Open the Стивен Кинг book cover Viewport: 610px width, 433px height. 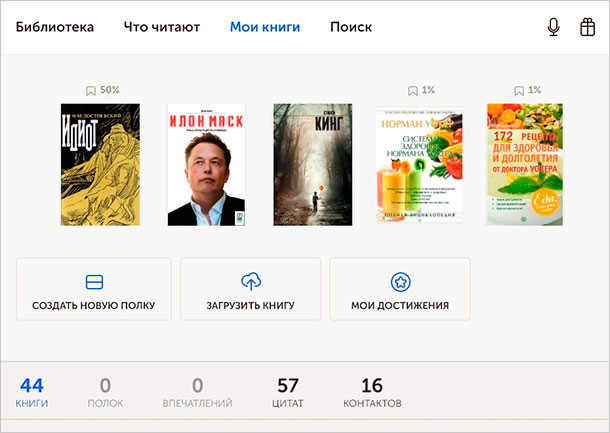(313, 165)
